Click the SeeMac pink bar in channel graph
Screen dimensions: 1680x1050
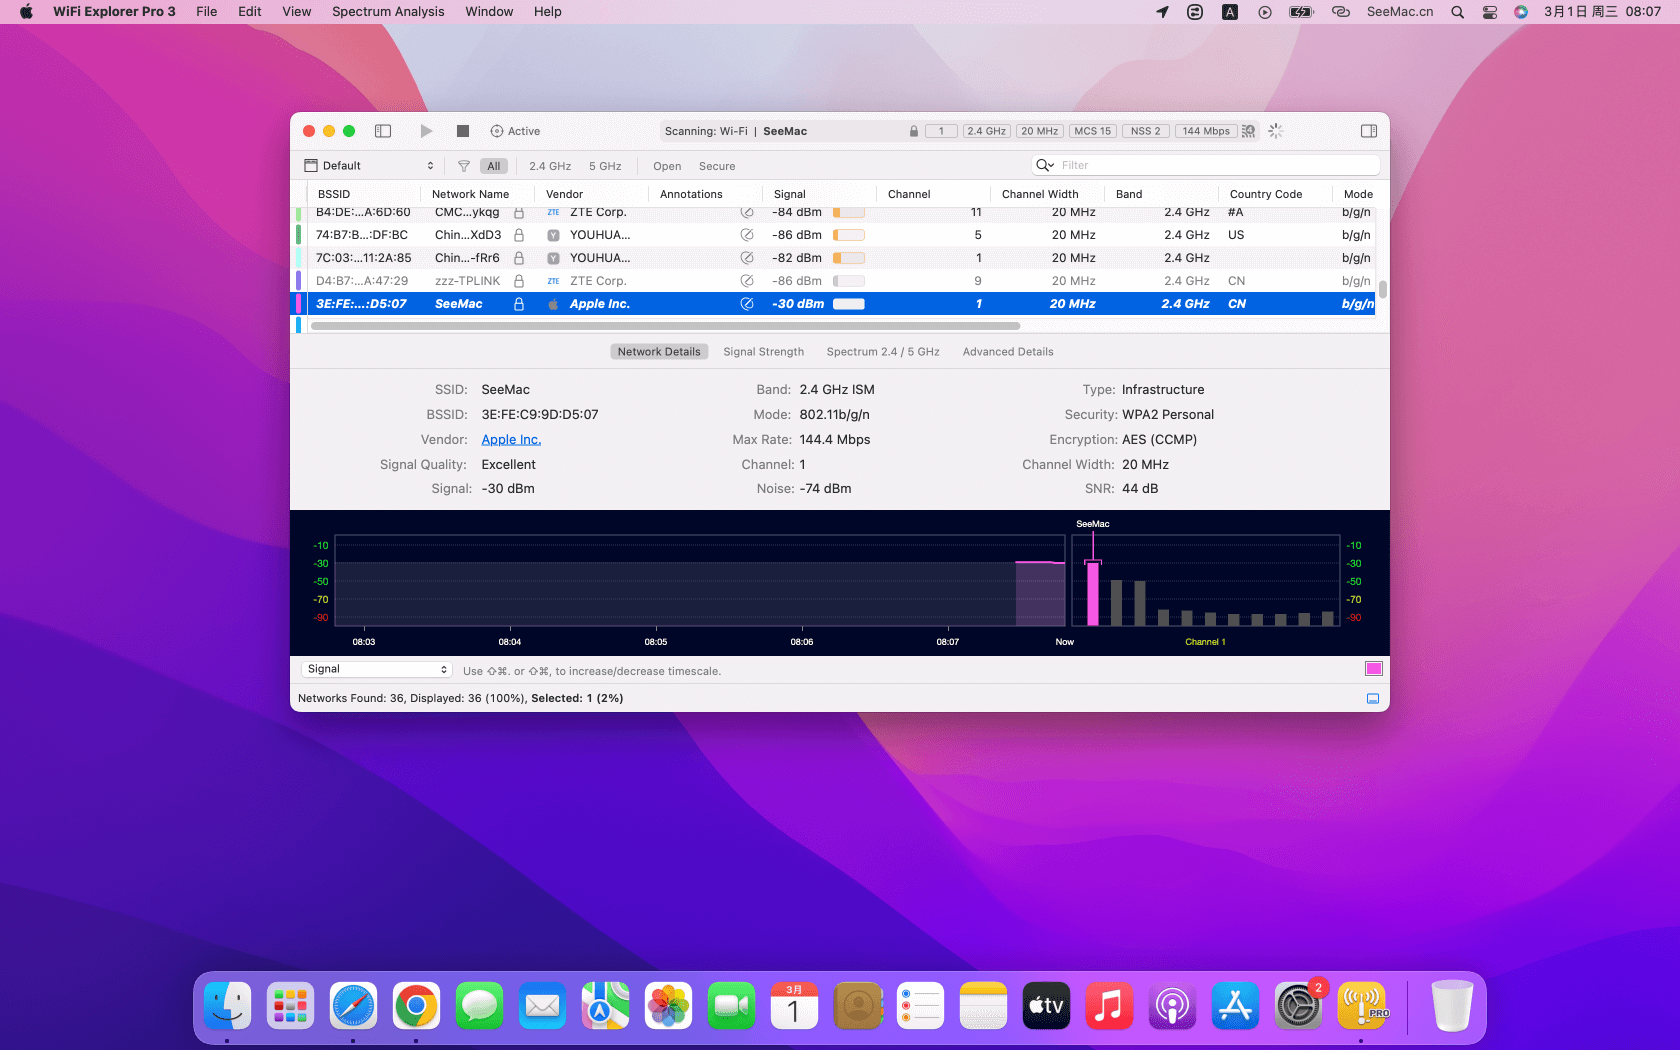tap(1093, 593)
